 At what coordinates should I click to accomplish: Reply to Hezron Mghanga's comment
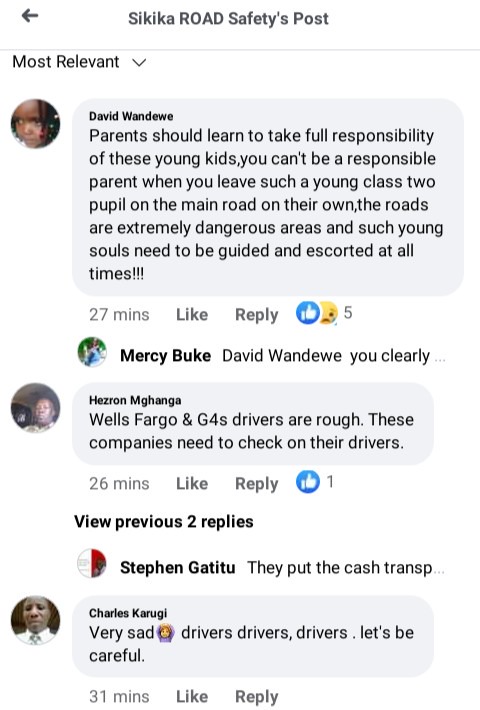(256, 484)
